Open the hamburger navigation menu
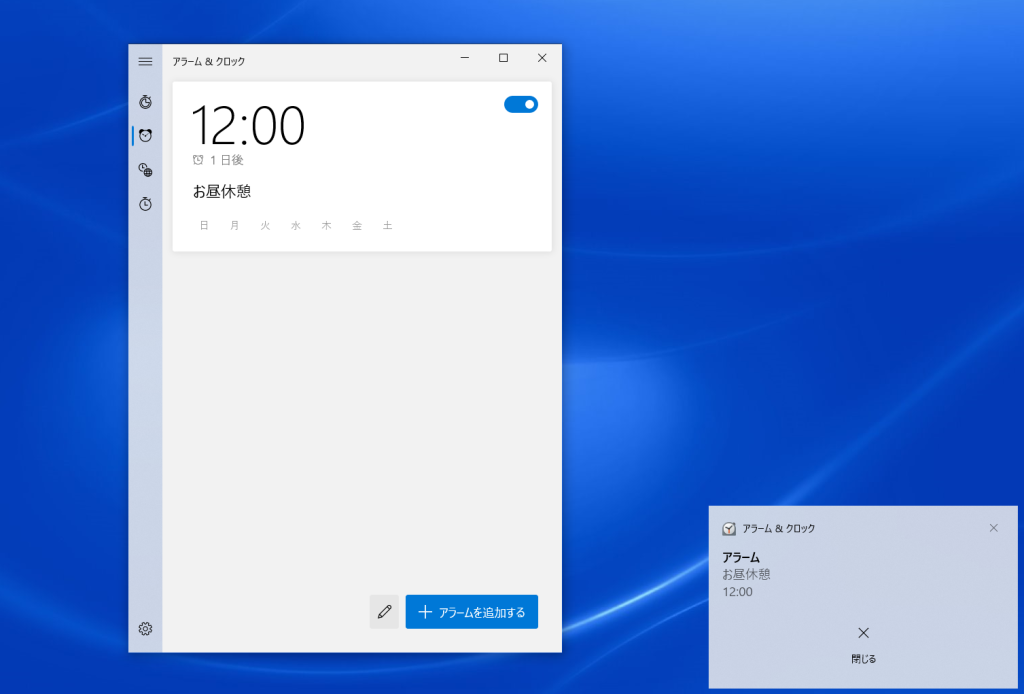The height and width of the screenshot is (694, 1024). (145, 61)
